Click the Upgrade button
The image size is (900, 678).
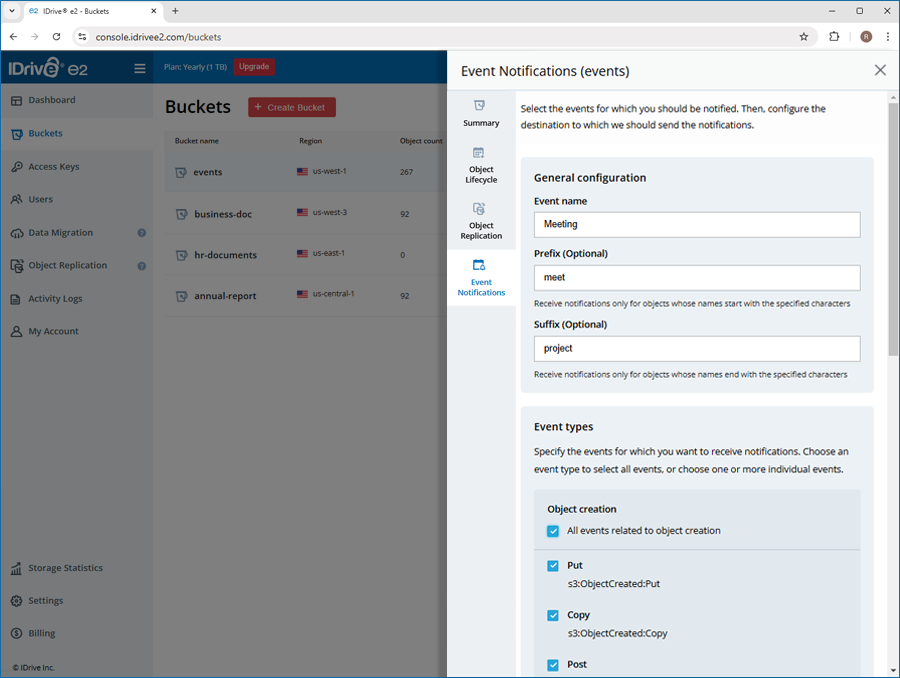pos(254,67)
